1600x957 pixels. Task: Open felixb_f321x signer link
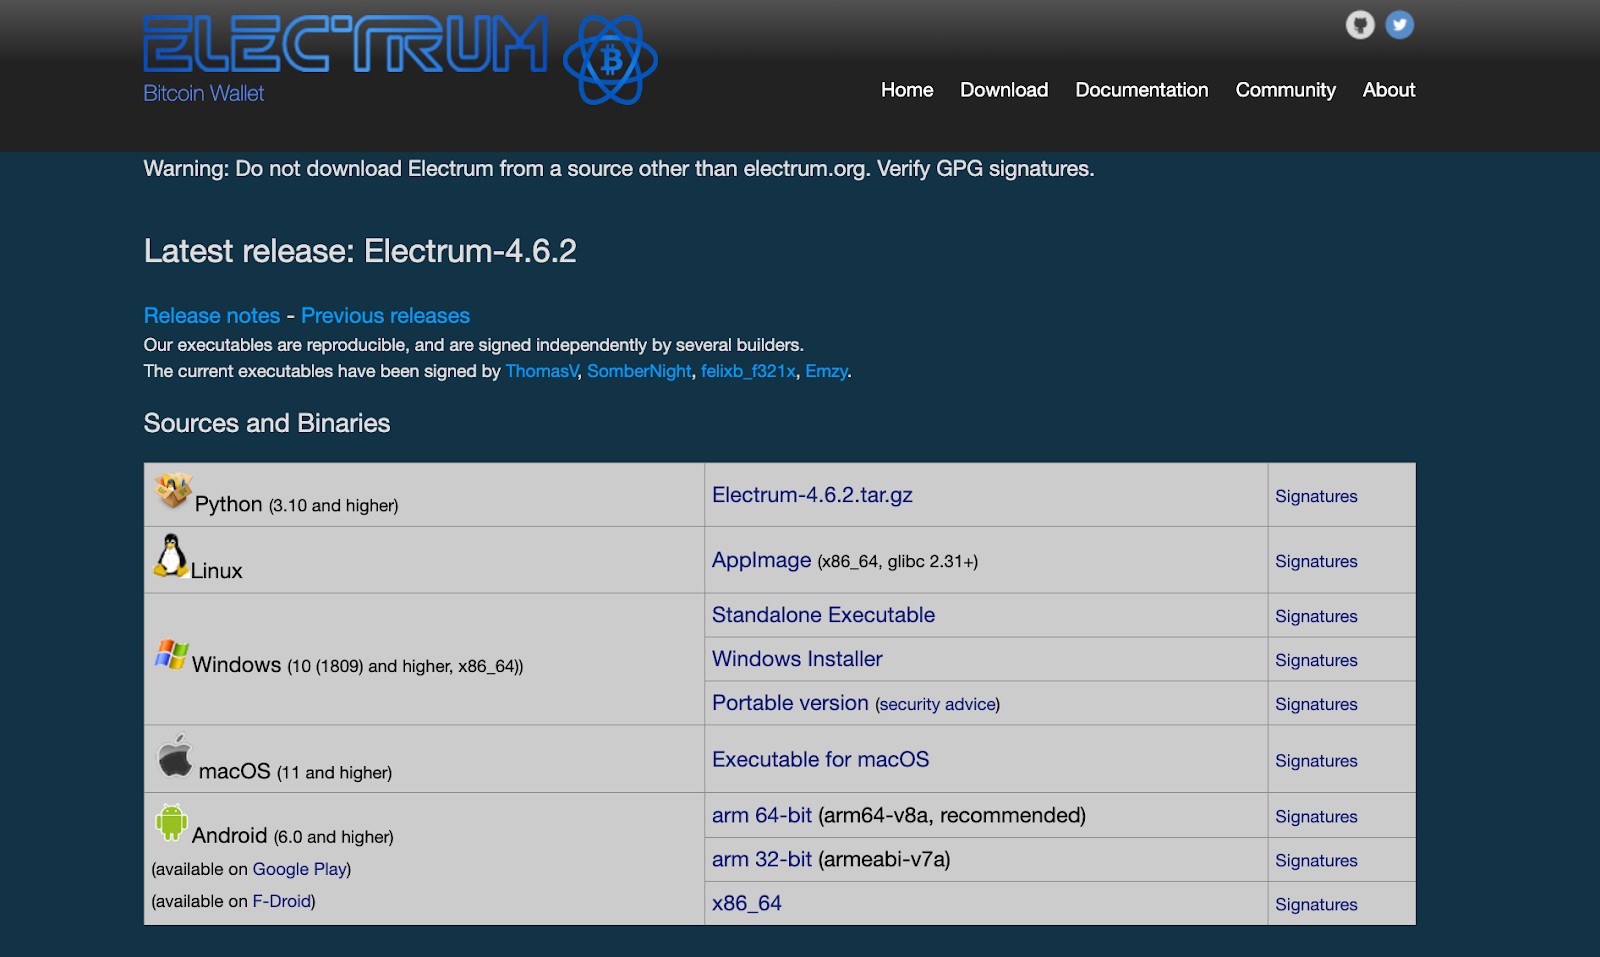748,371
